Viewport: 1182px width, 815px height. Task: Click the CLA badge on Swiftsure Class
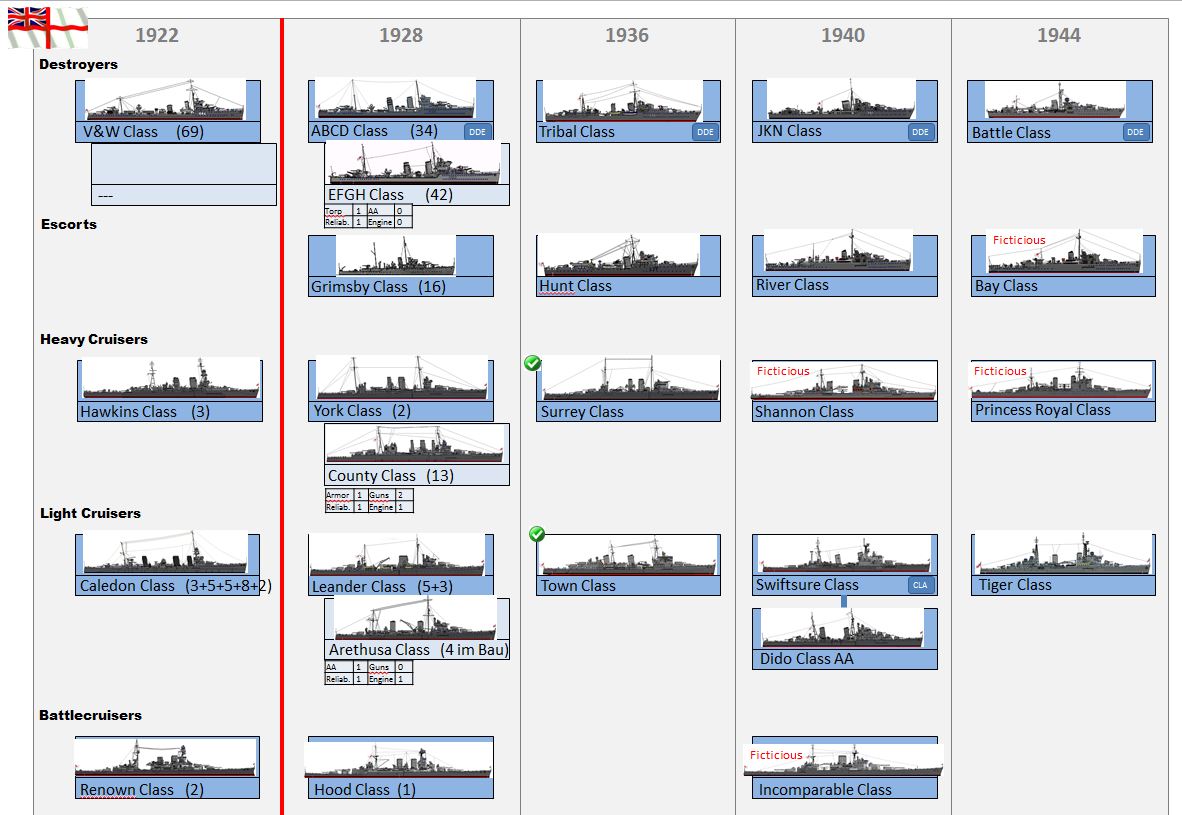click(921, 585)
